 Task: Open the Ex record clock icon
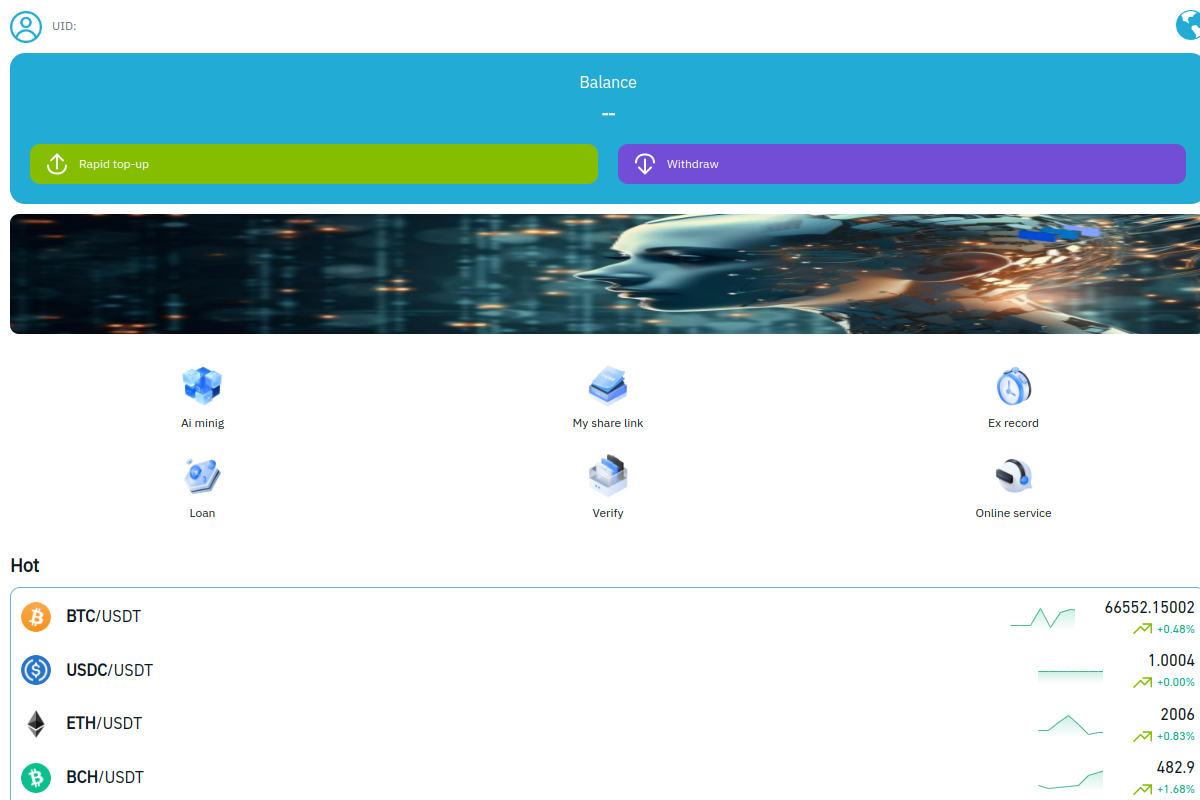pyautogui.click(x=1013, y=385)
